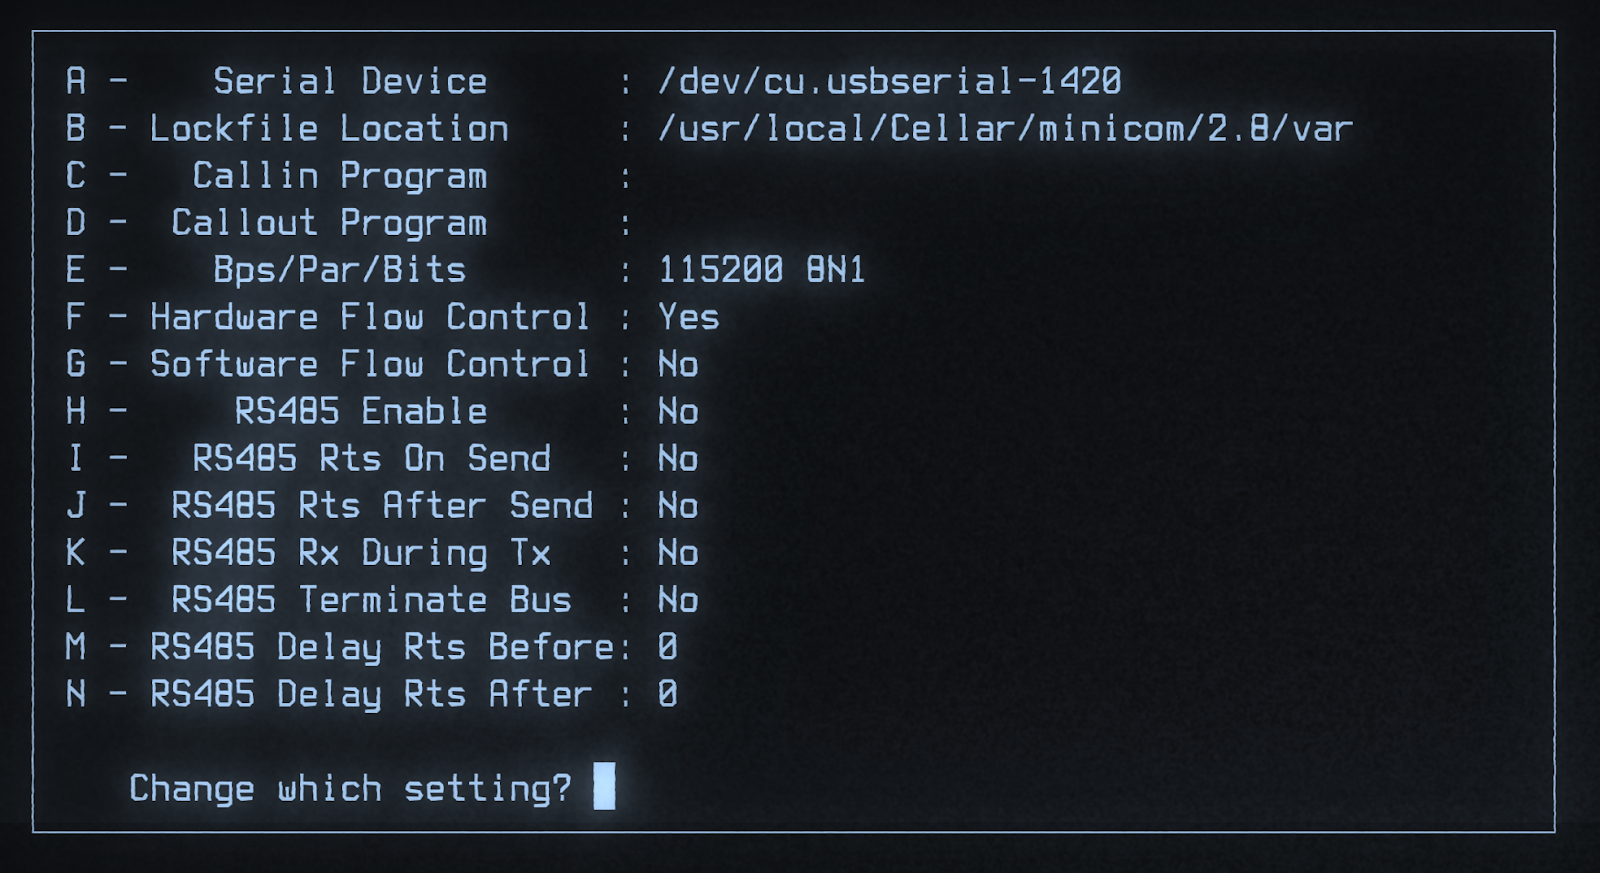Screen dimensions: 1600x873
Task: Click RS485 Rts After Send entry
Action: point(382,505)
